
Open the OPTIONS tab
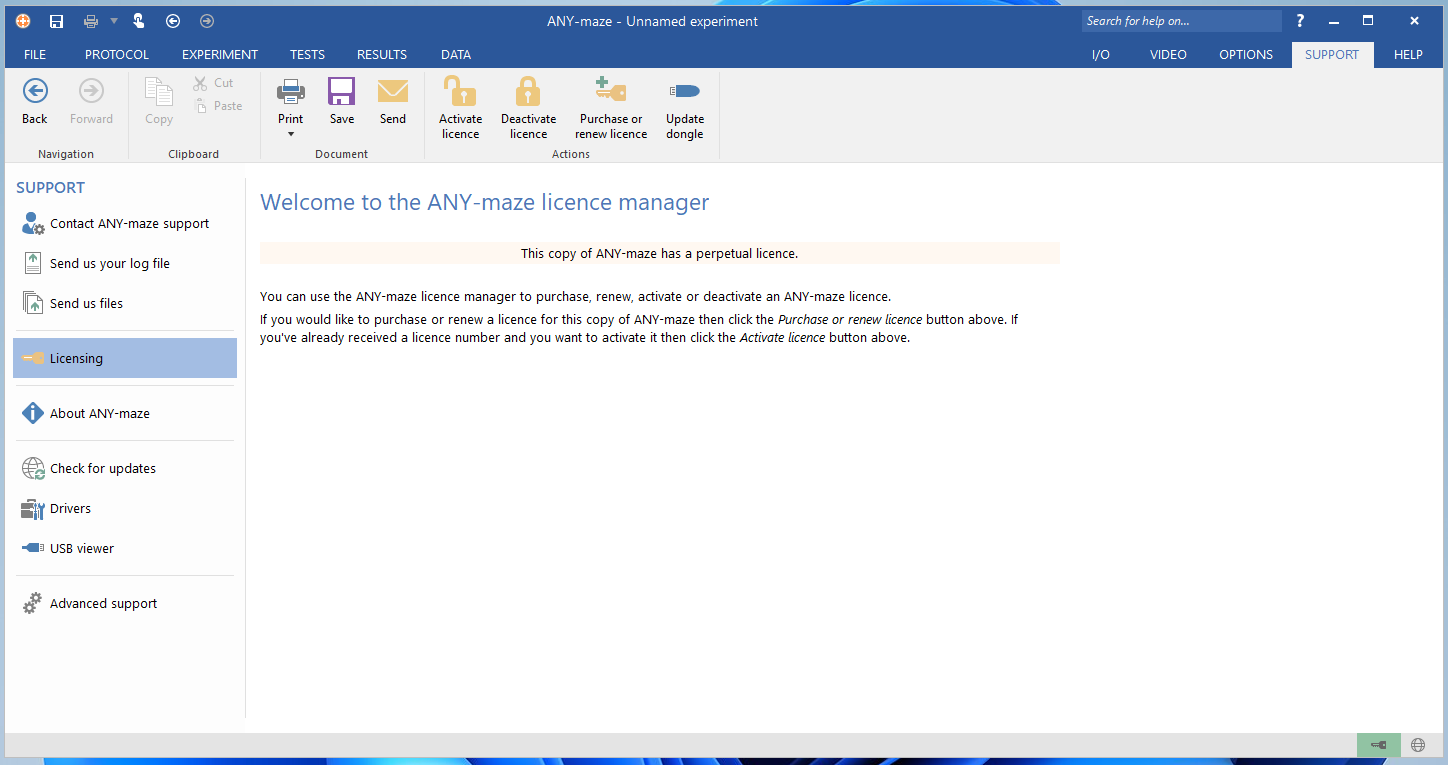(1246, 55)
